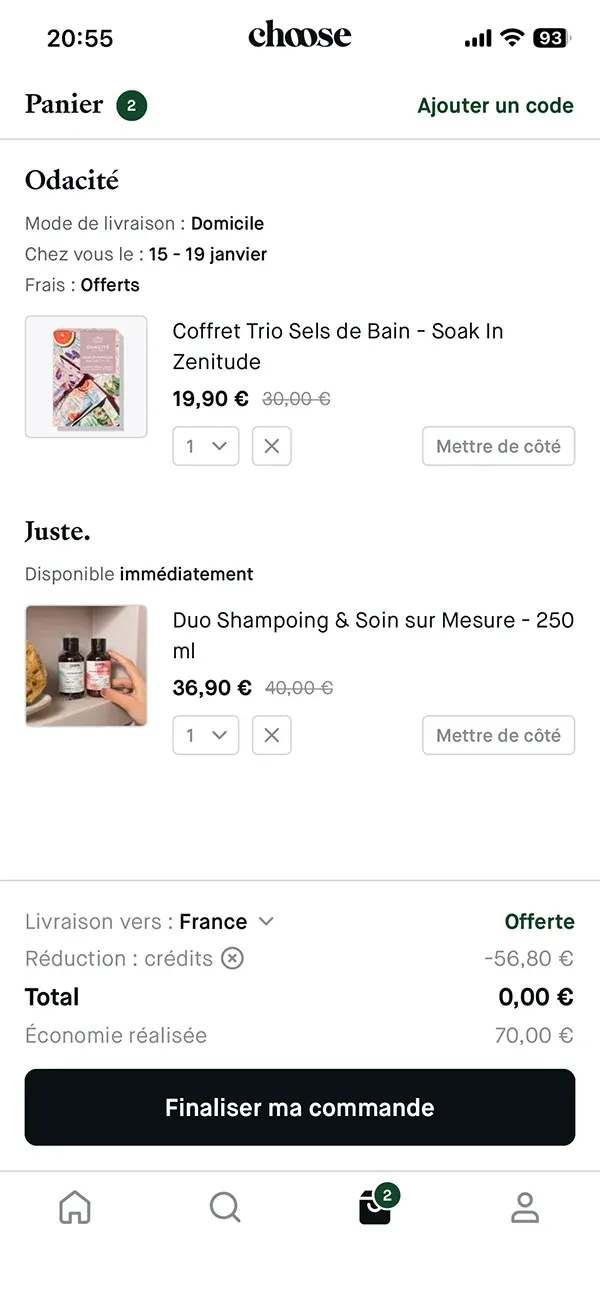Select the Juste. brand heading
Screen dimensions: 600x1298
[57, 532]
